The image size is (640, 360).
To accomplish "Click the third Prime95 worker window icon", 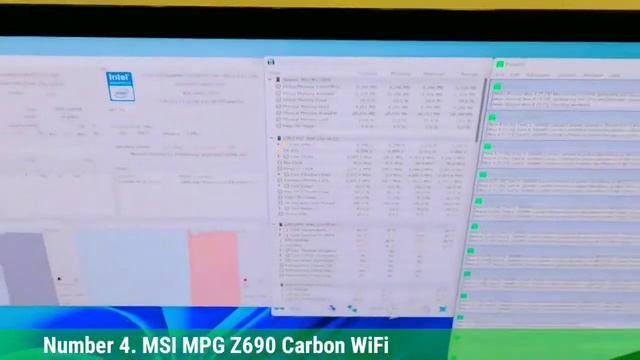I will pyautogui.click(x=488, y=147).
